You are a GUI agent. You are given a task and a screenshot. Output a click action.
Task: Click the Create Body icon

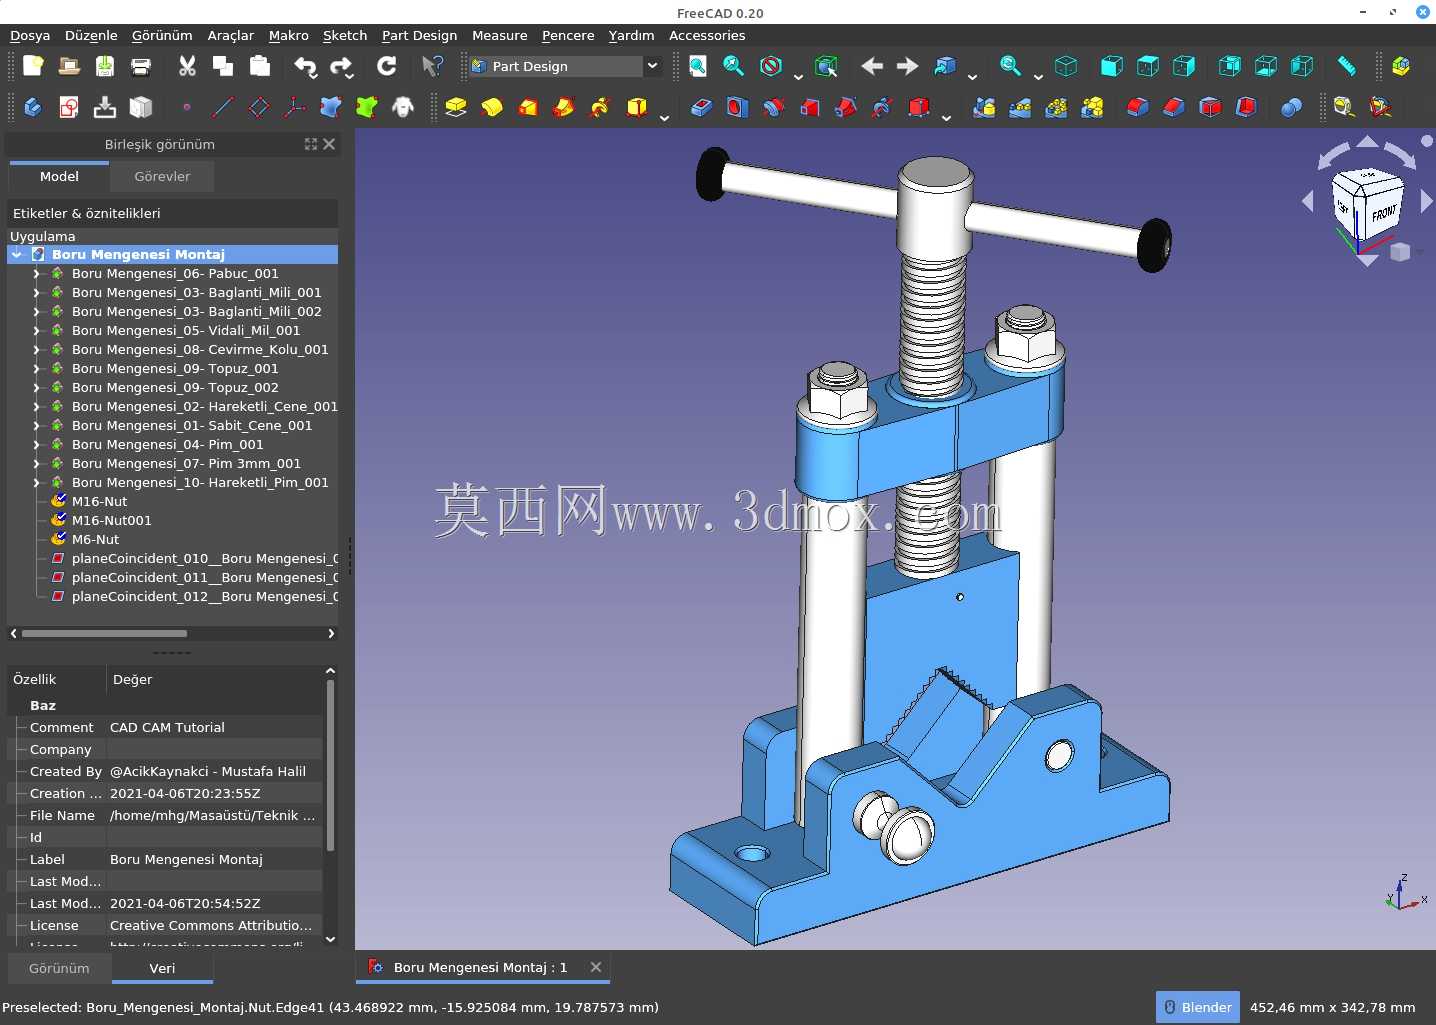[33, 107]
